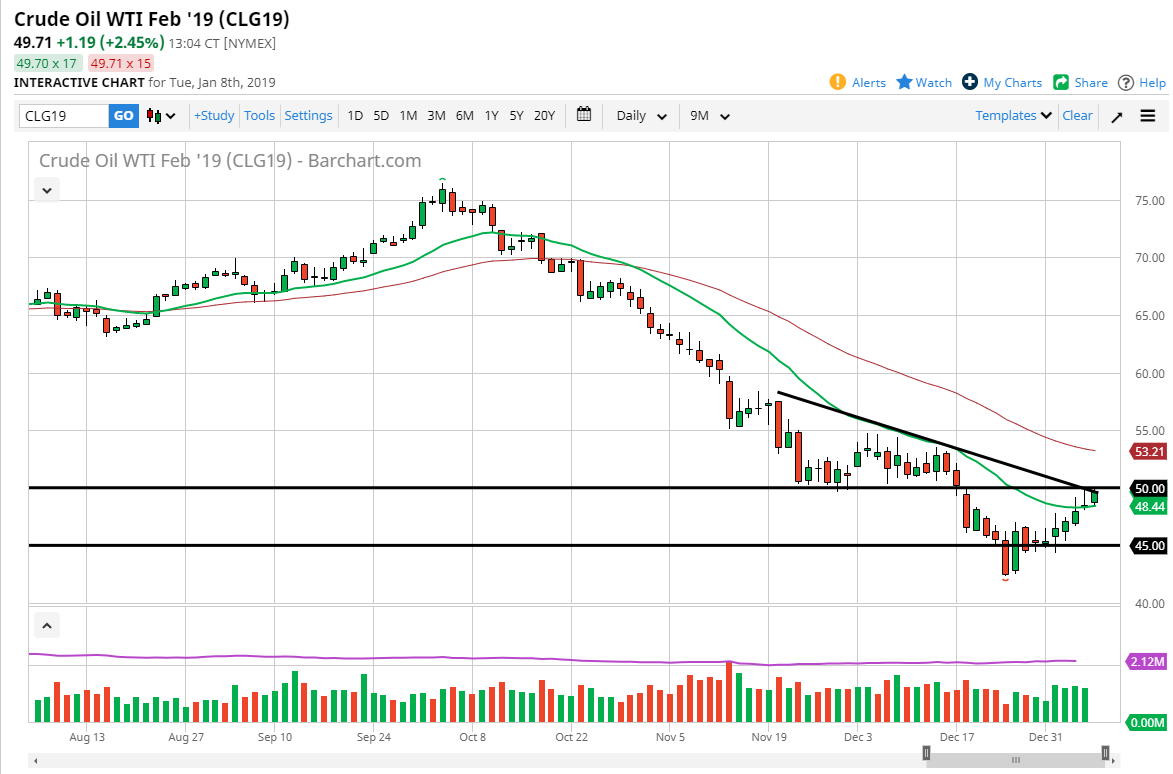Click the GO button
Viewport: 1173px width, 774px height.
tap(123, 115)
